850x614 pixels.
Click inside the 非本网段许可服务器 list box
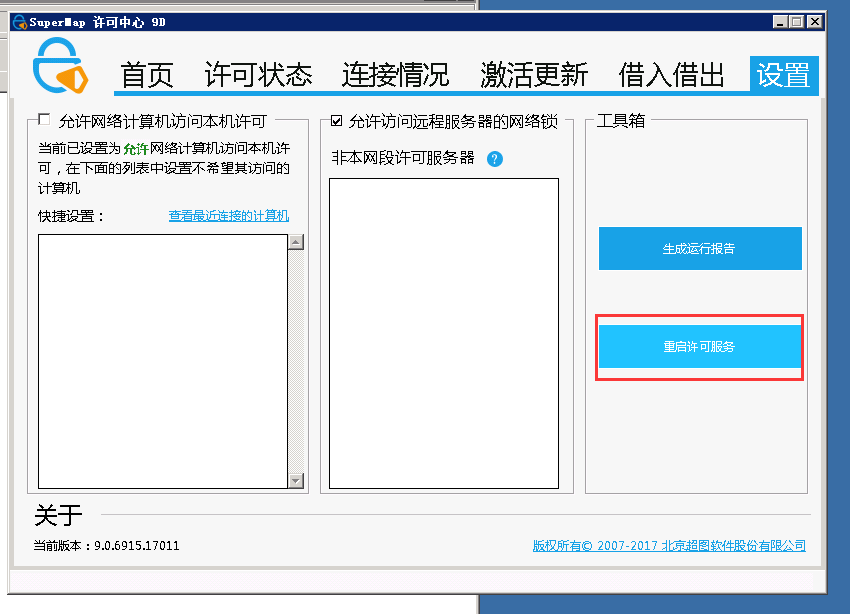pos(443,333)
